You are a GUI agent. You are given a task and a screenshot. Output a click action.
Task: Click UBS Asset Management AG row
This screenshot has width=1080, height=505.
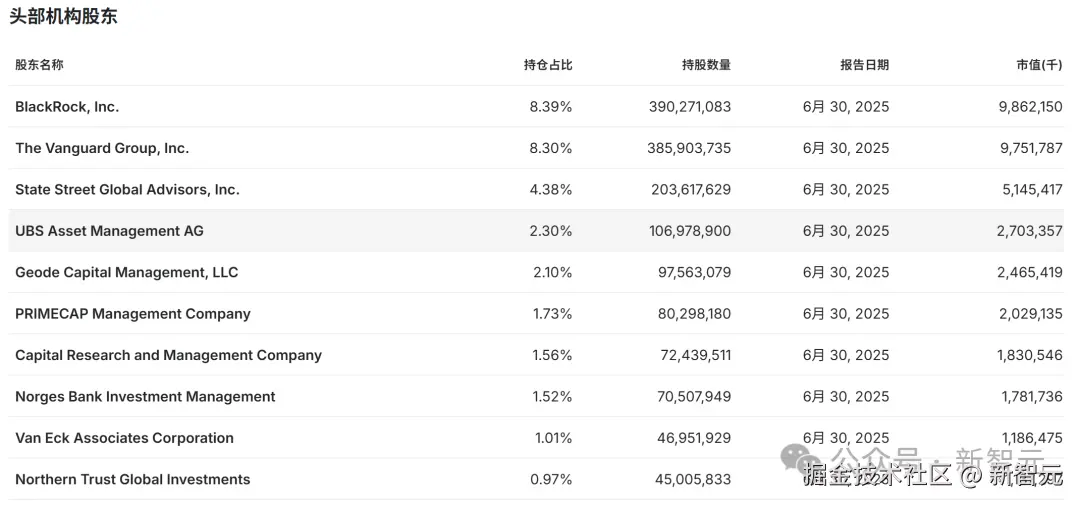click(109, 231)
